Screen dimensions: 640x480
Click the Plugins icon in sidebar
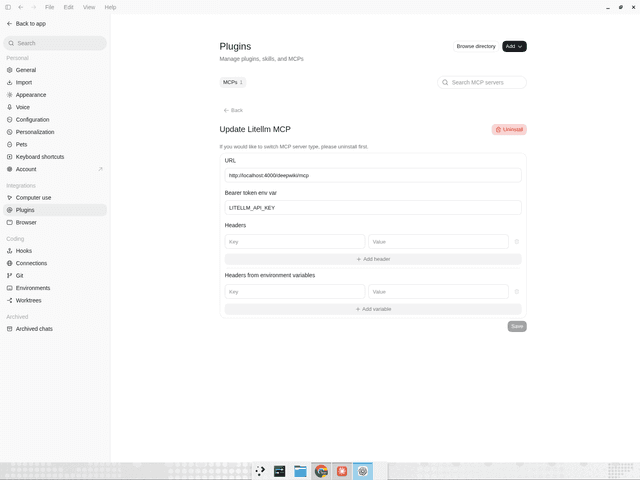[x=9, y=210]
